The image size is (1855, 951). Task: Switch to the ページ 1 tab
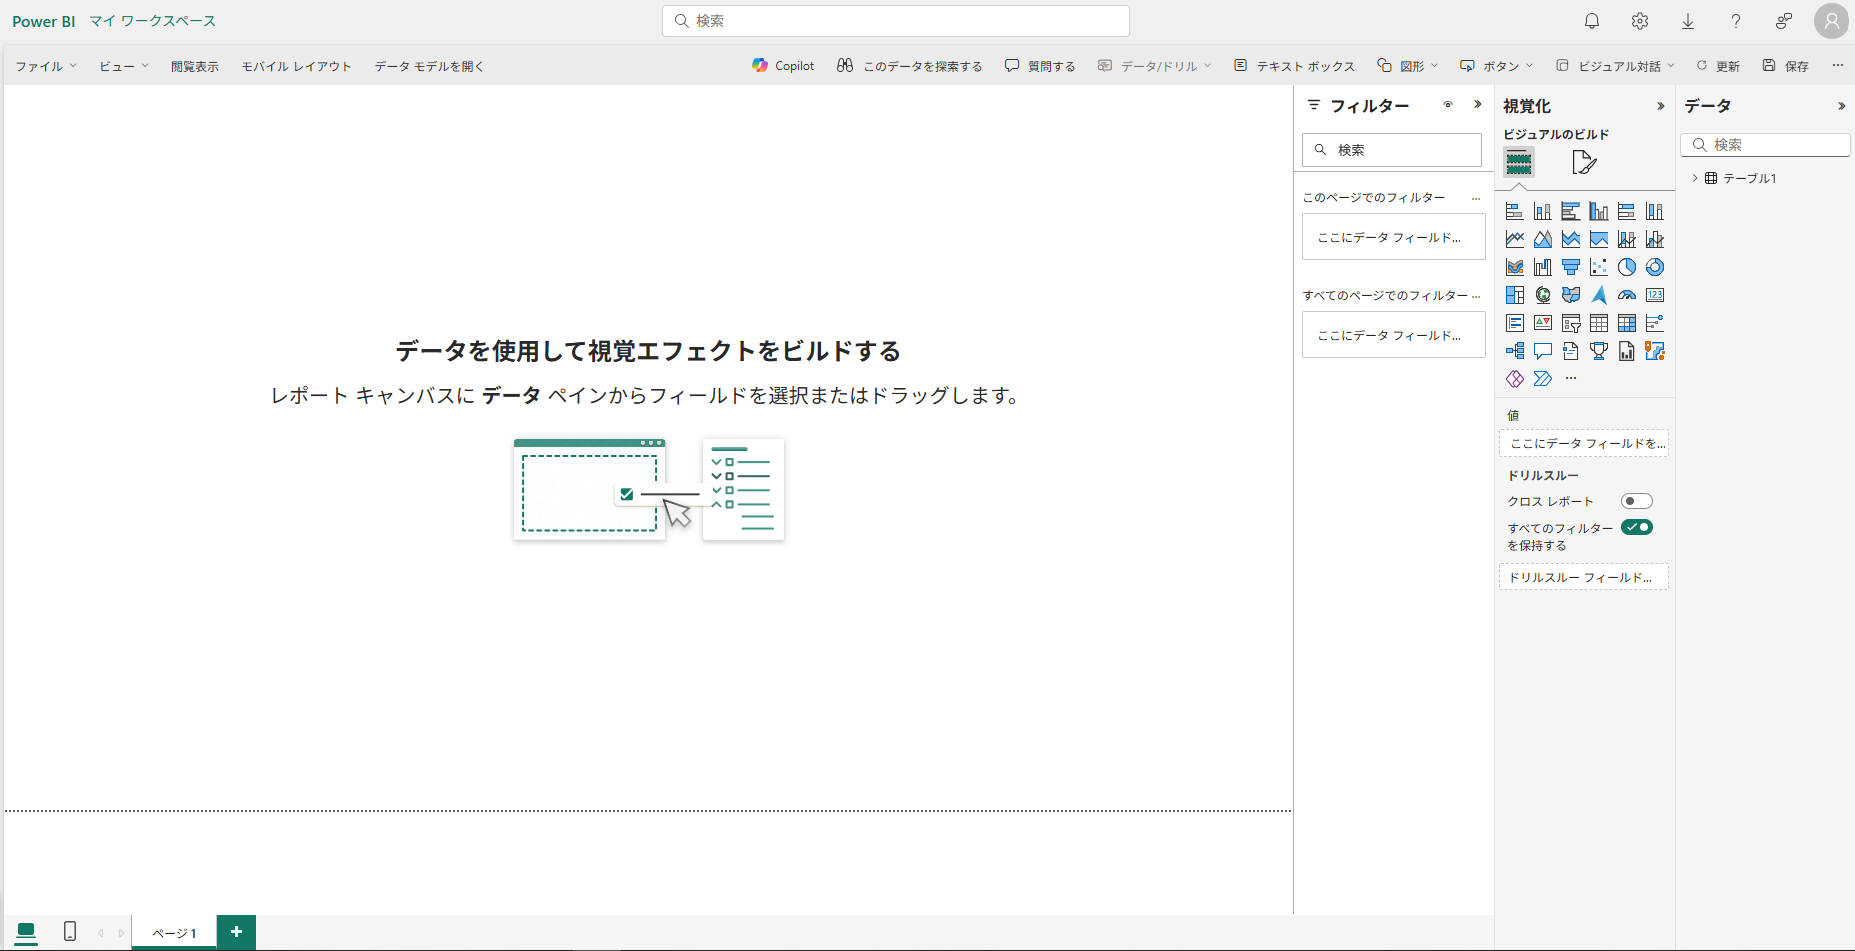174,933
